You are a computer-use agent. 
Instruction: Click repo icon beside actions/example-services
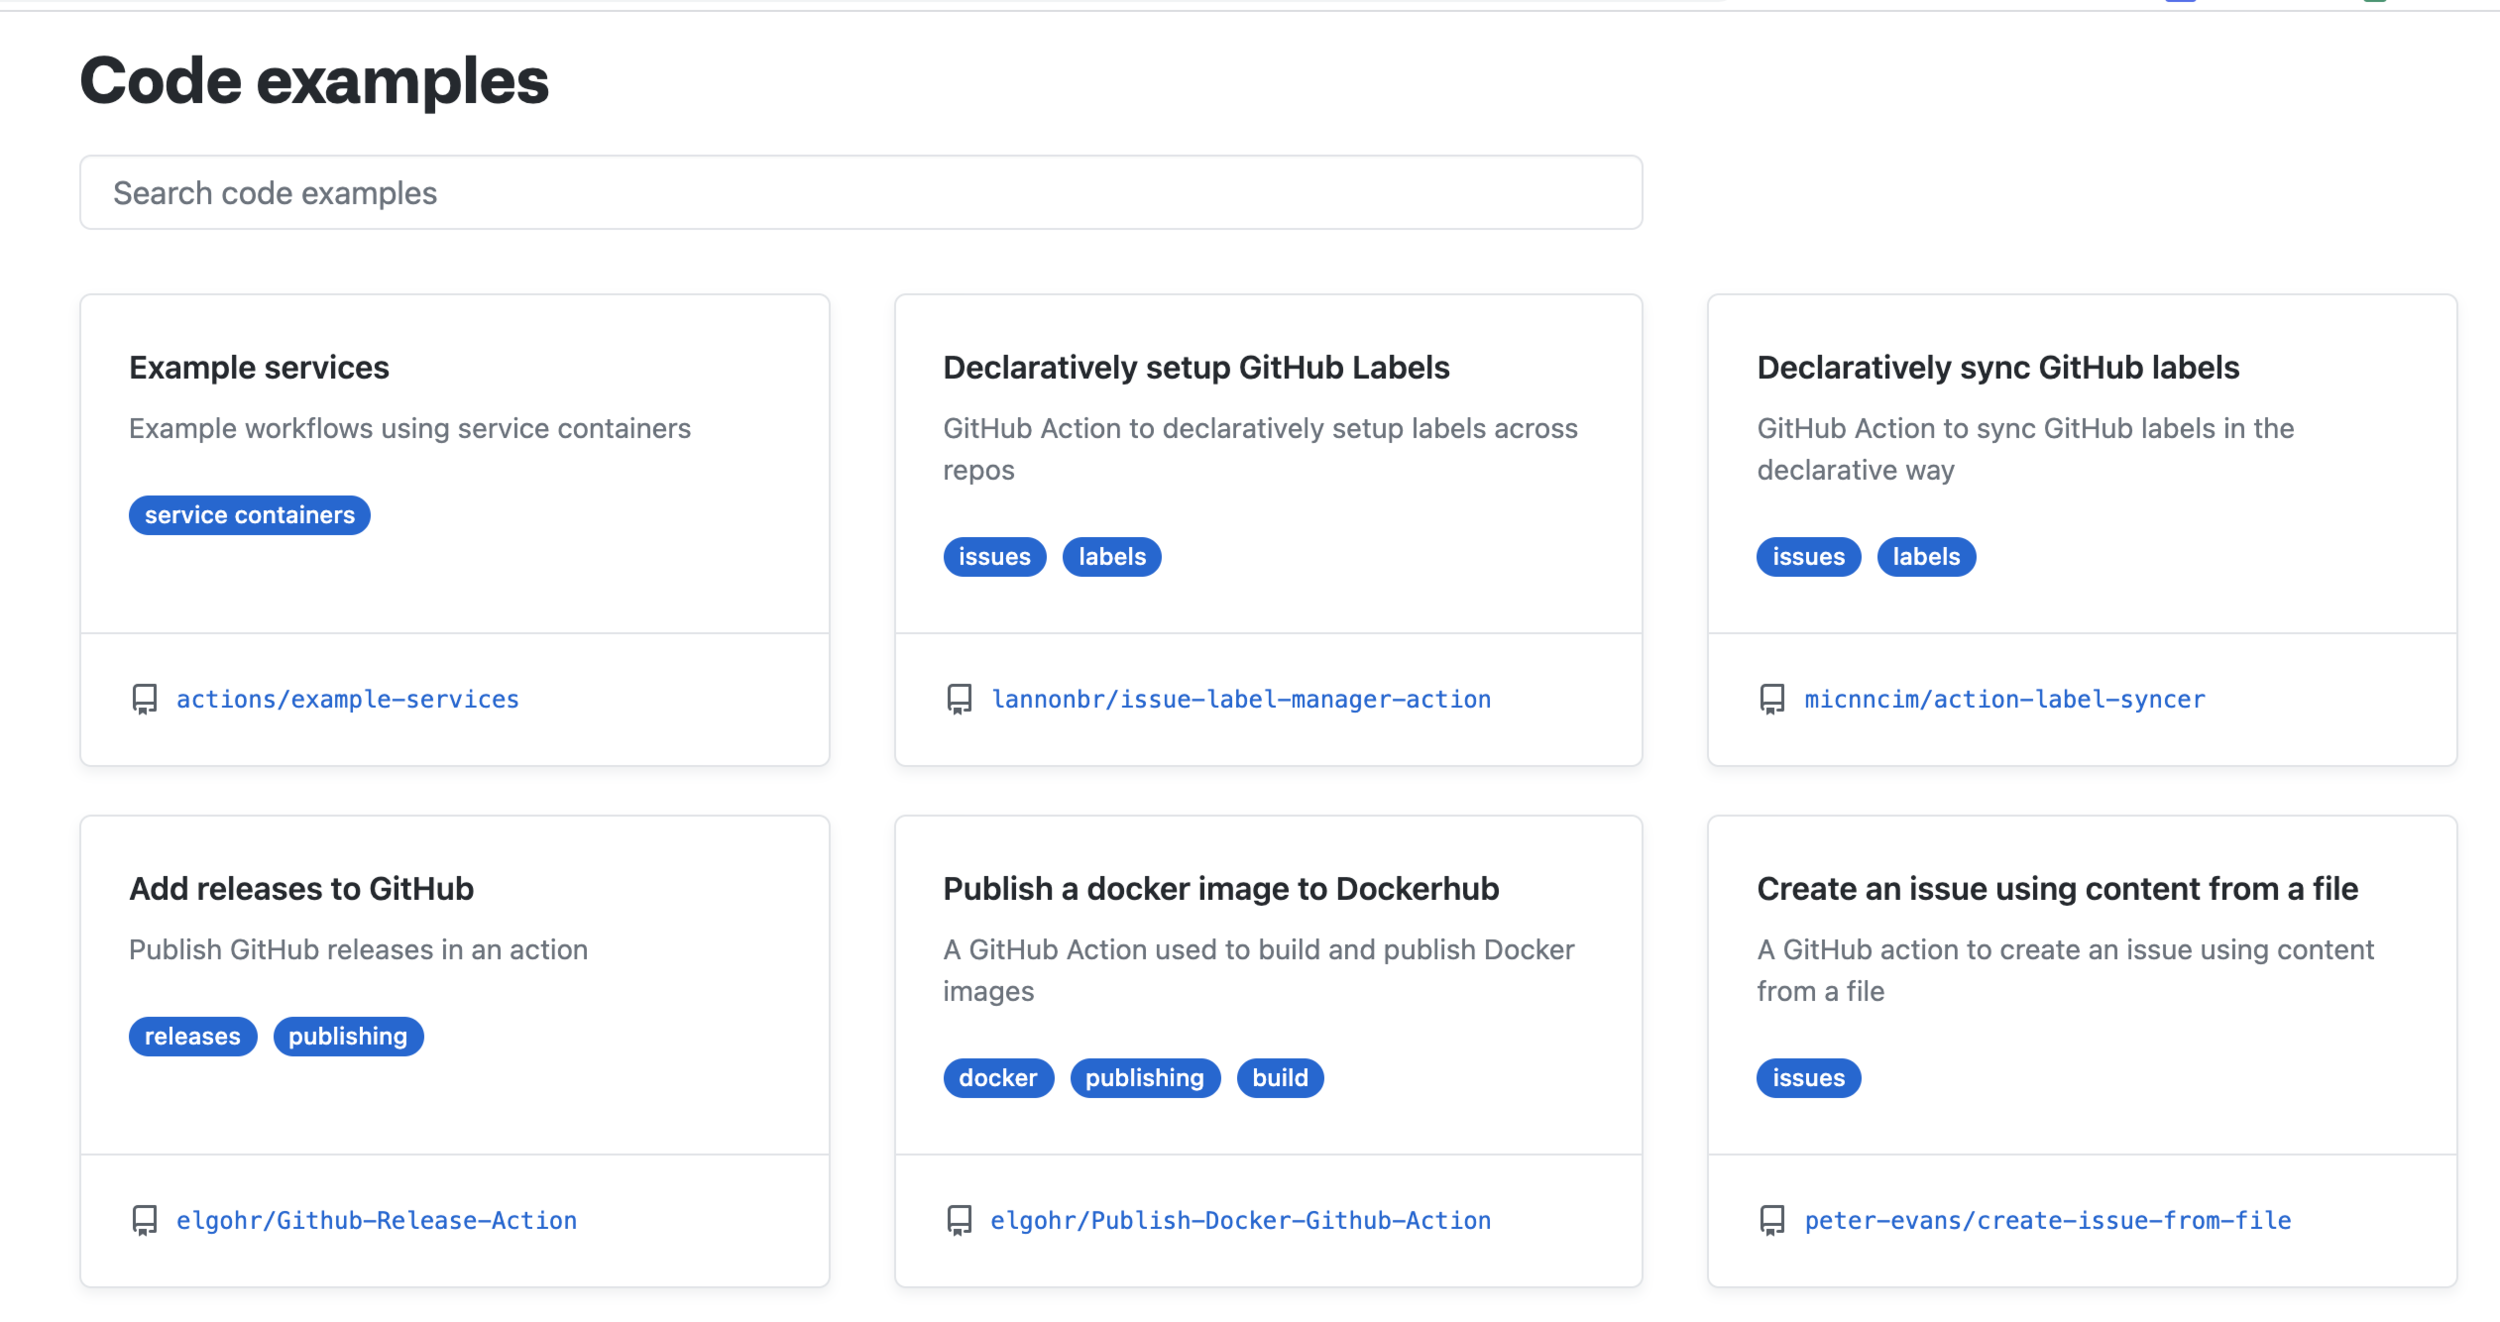point(145,699)
